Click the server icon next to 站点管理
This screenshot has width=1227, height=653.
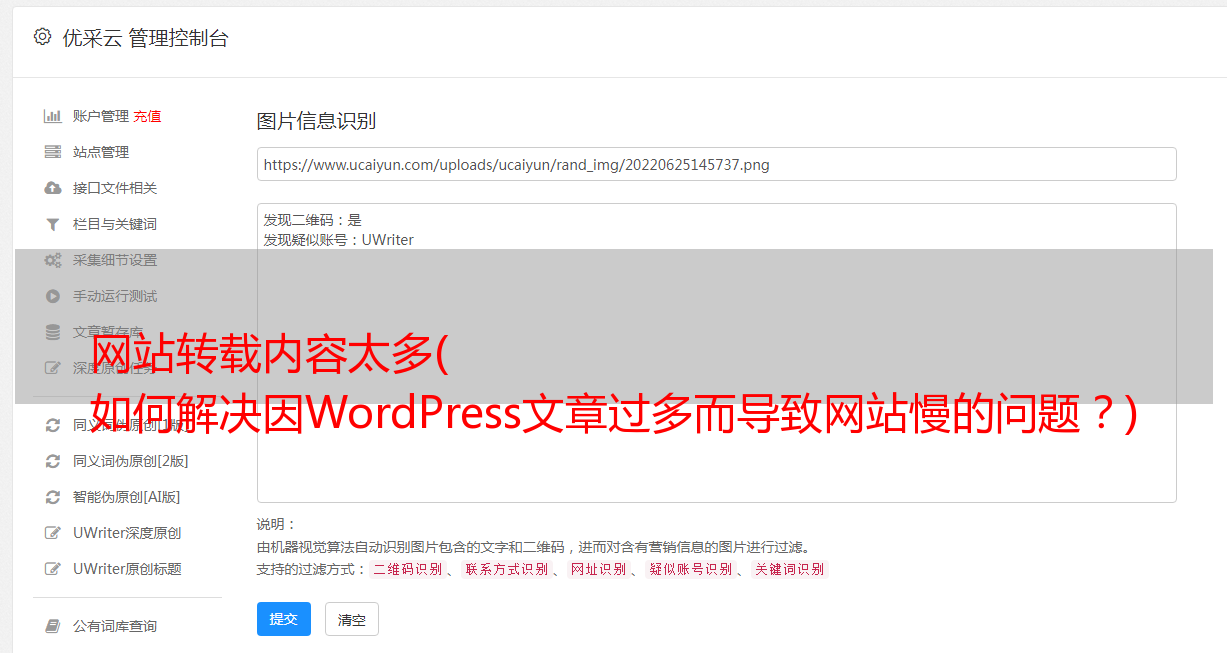53,152
